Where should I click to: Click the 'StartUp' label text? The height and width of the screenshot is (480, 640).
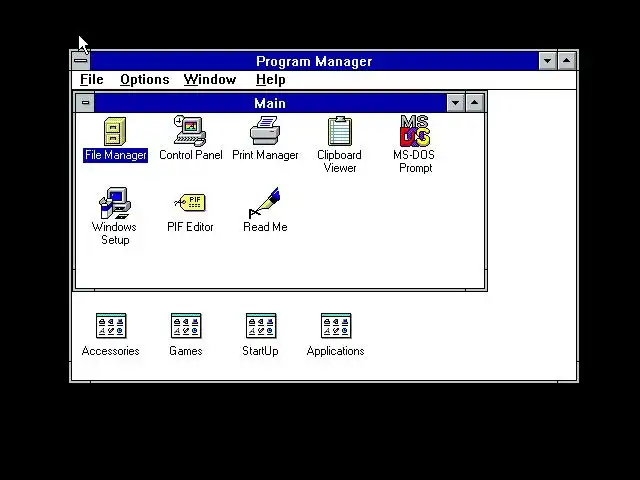(x=260, y=351)
